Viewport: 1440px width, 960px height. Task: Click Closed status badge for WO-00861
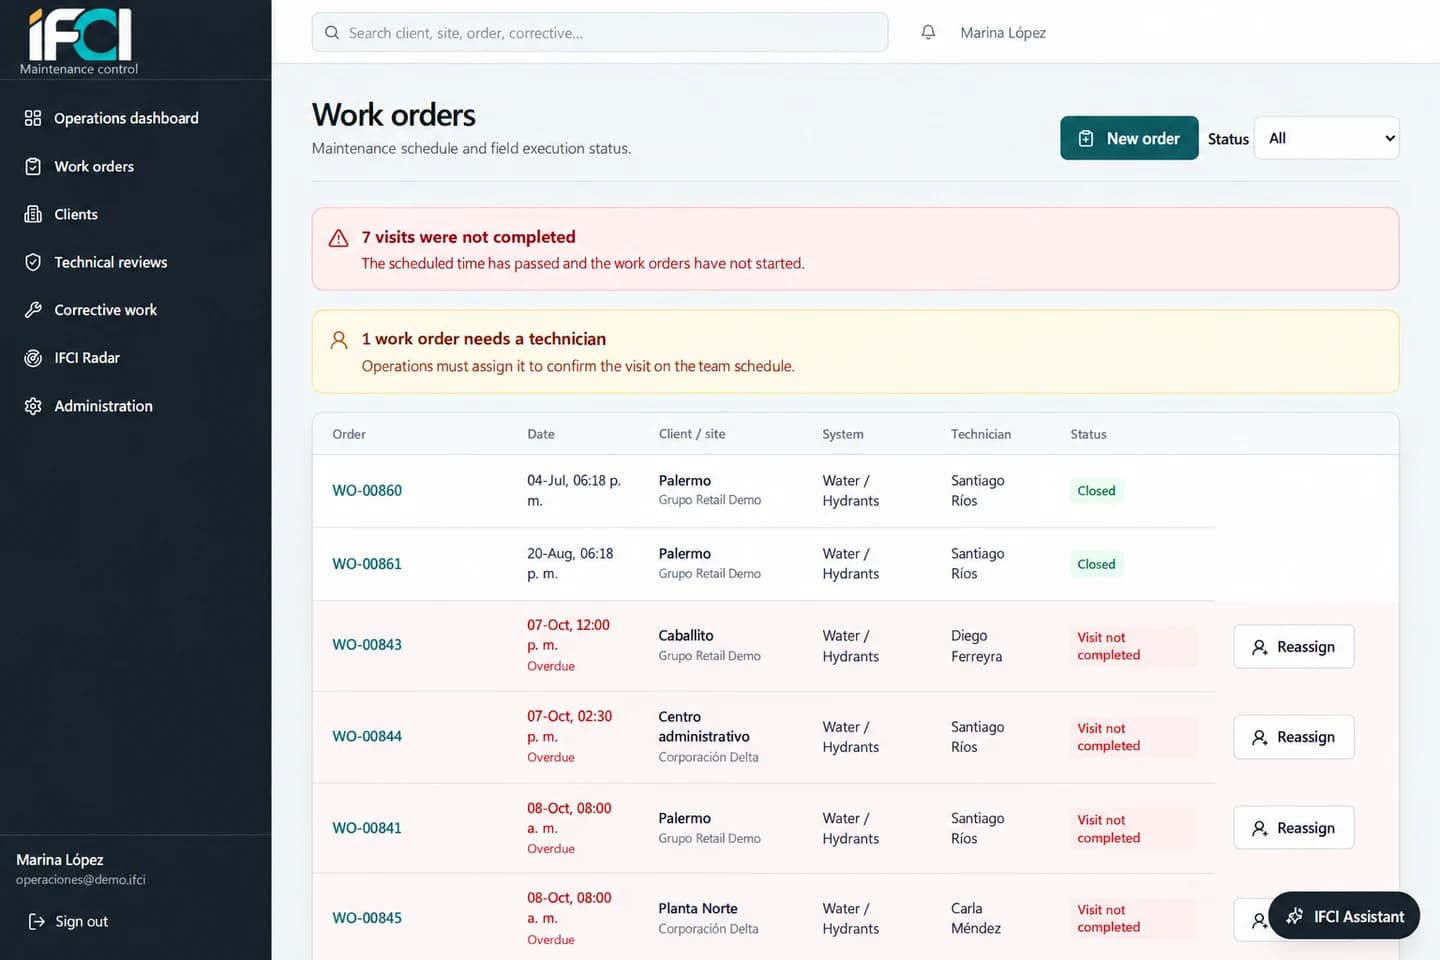coord(1096,564)
